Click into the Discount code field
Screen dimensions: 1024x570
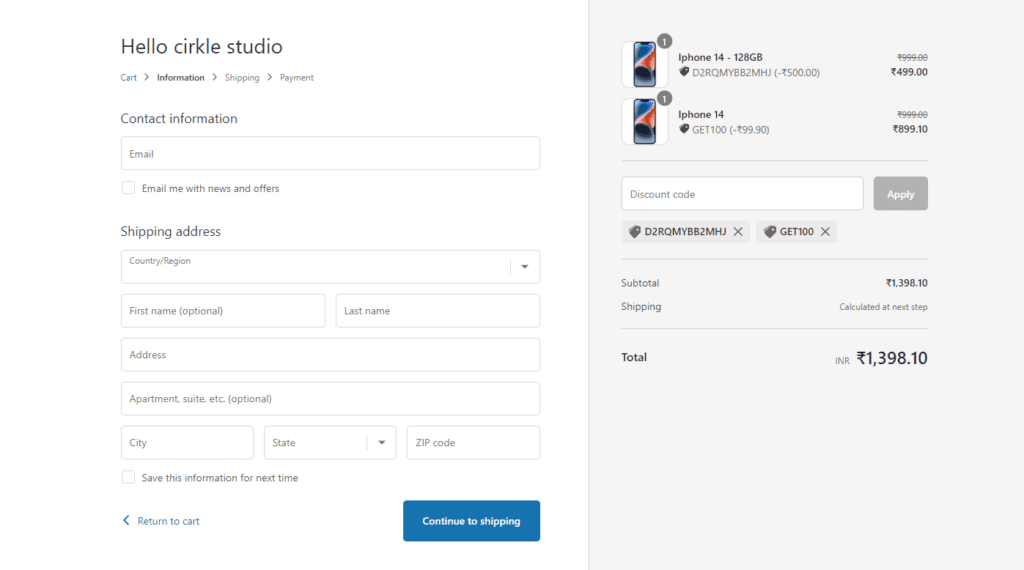742,194
